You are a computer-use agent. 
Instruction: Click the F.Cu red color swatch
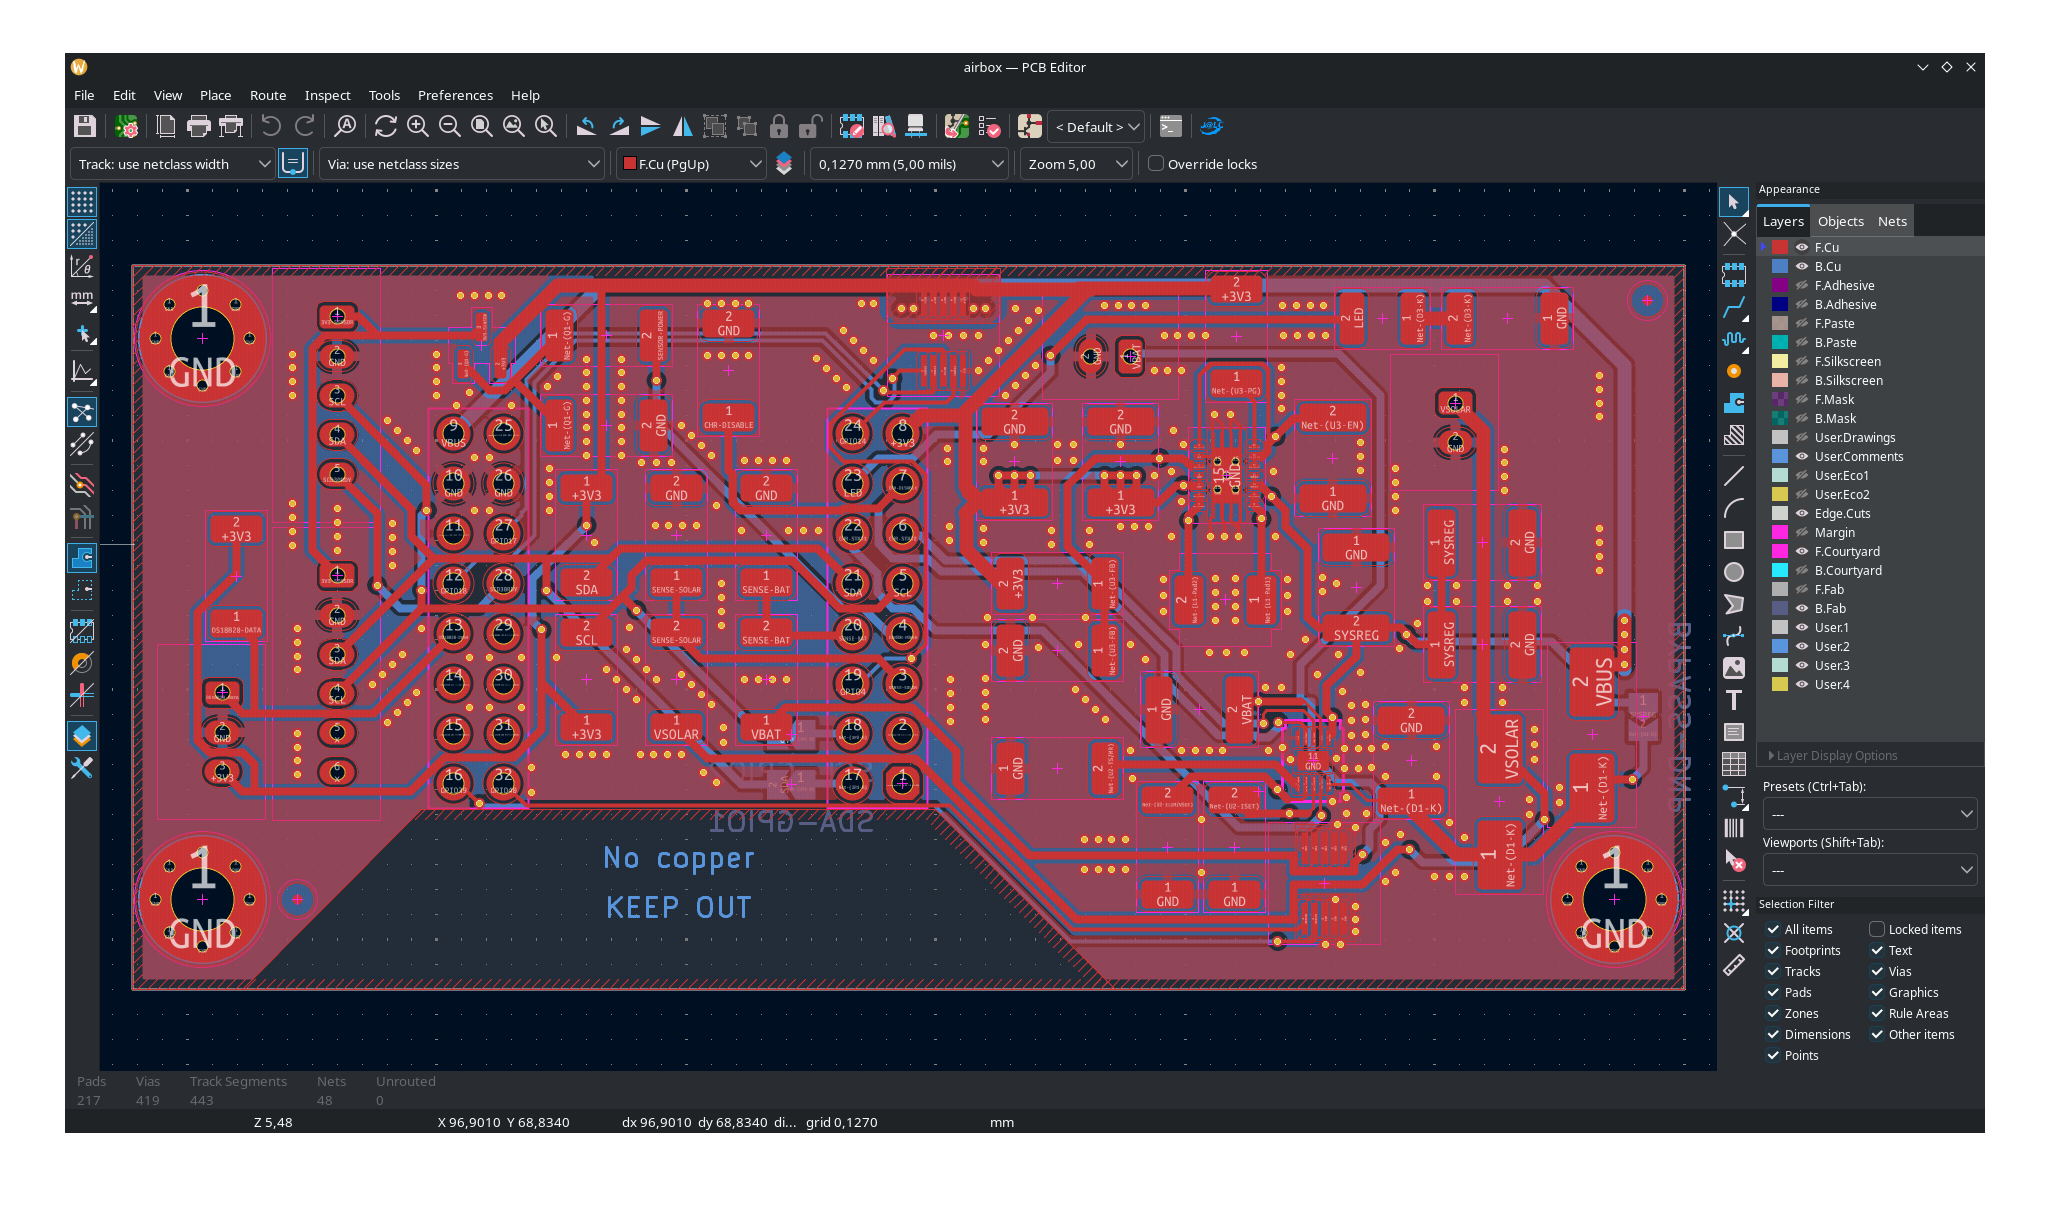[1780, 247]
